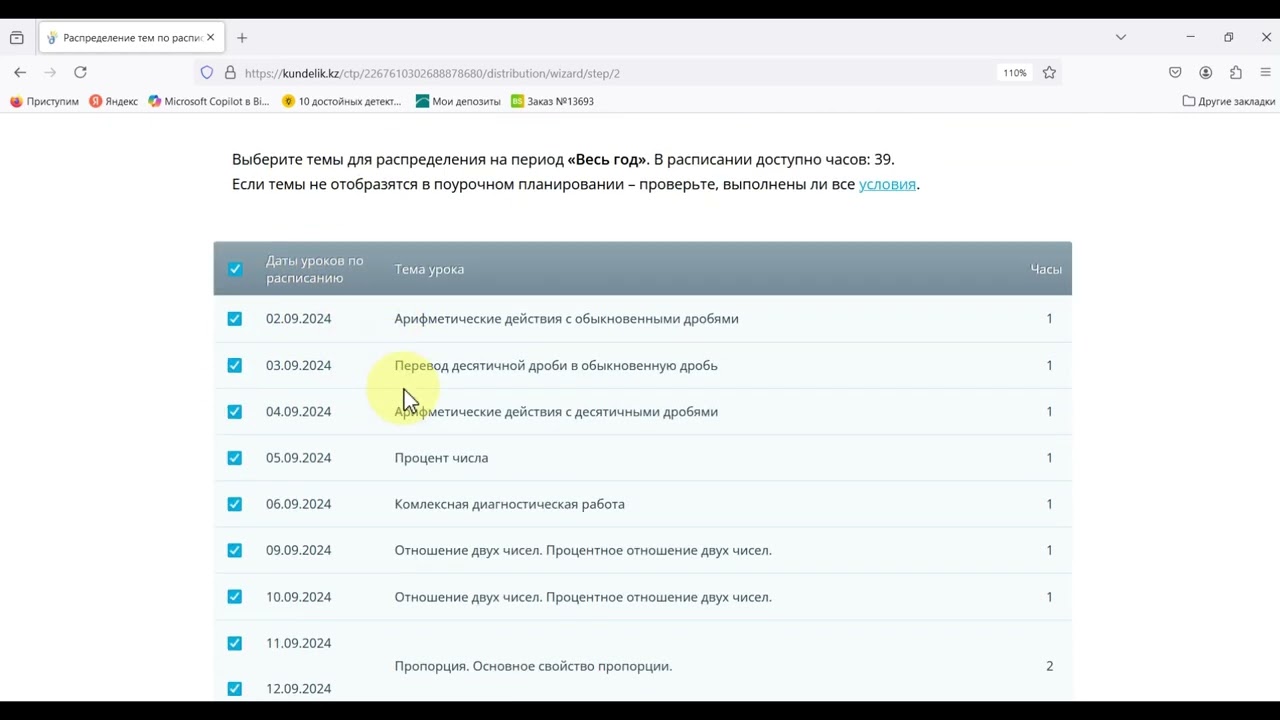Follow the условия link
1280x720 pixels.
point(887,184)
